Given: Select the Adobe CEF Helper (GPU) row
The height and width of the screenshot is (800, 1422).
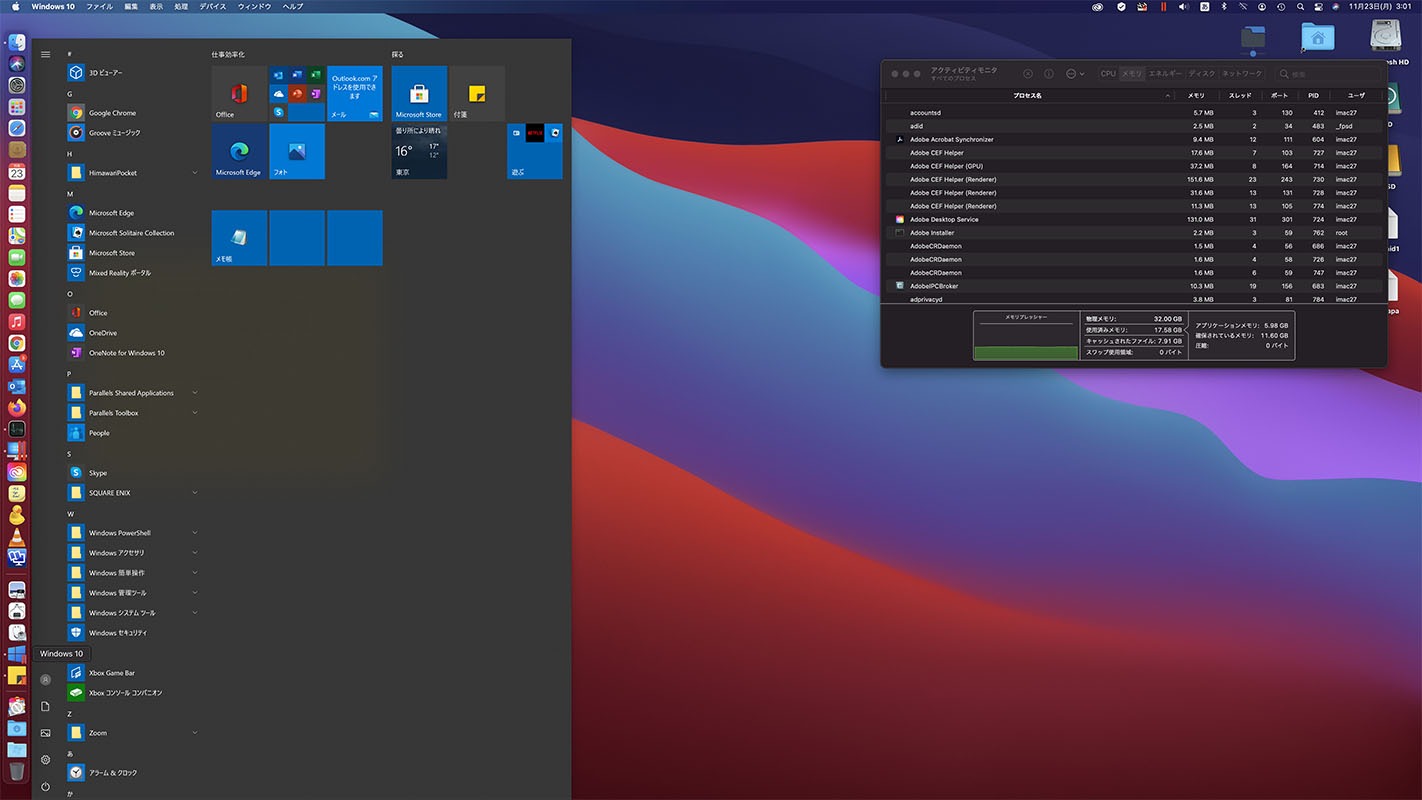Looking at the screenshot, I should tap(1134, 166).
